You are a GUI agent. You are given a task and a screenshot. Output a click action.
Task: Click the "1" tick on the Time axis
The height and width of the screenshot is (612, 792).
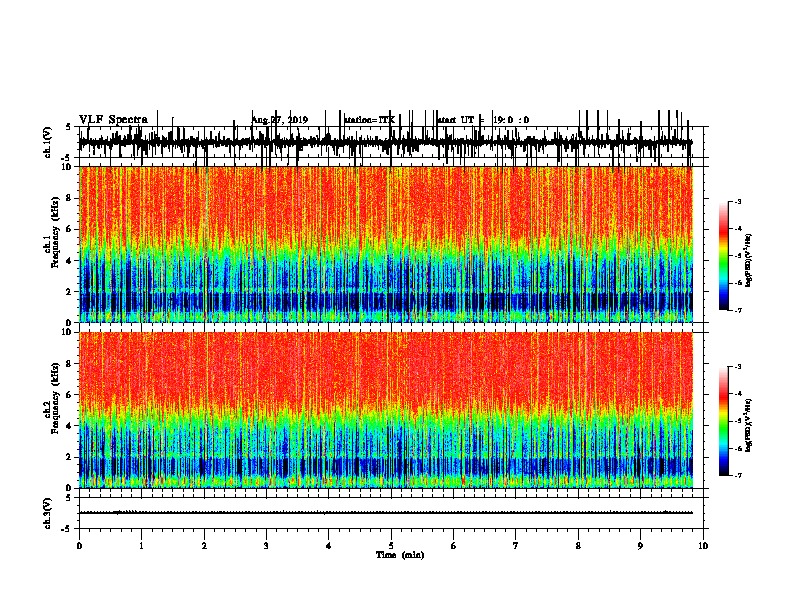click(142, 546)
